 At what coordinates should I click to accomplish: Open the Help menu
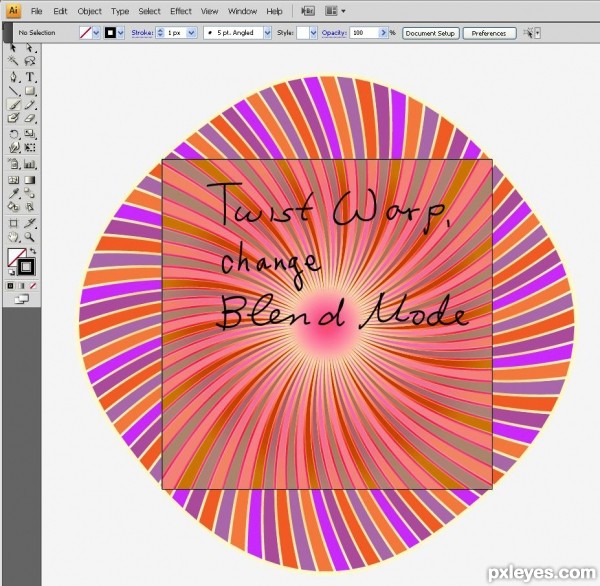tap(274, 11)
